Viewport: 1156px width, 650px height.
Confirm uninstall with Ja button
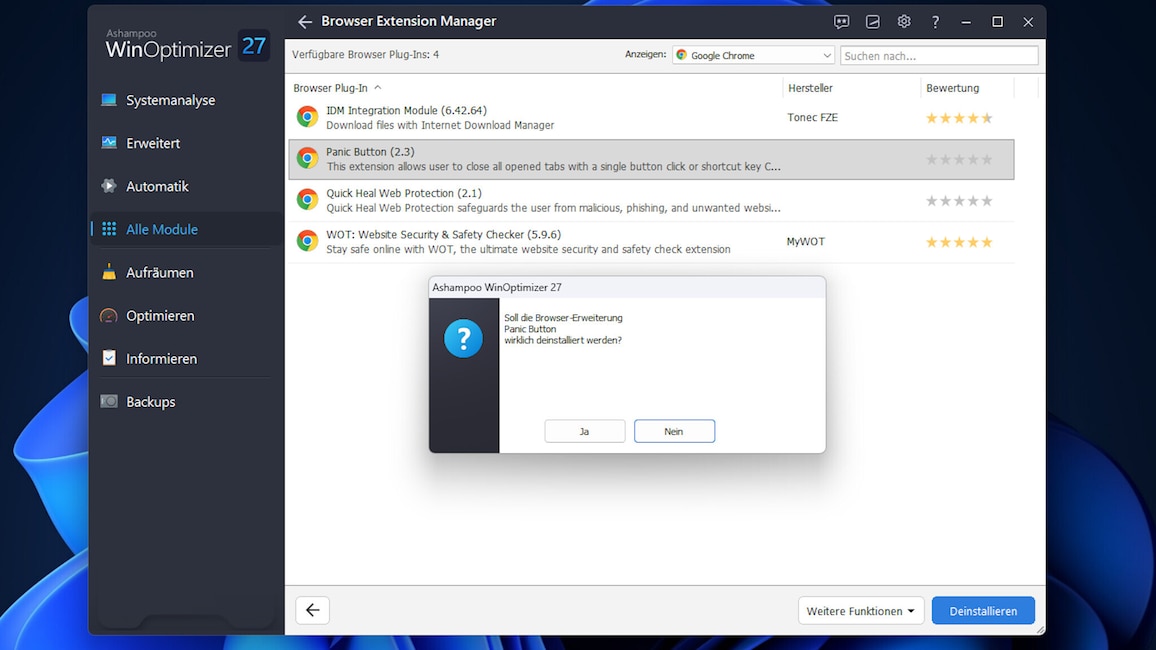(585, 431)
